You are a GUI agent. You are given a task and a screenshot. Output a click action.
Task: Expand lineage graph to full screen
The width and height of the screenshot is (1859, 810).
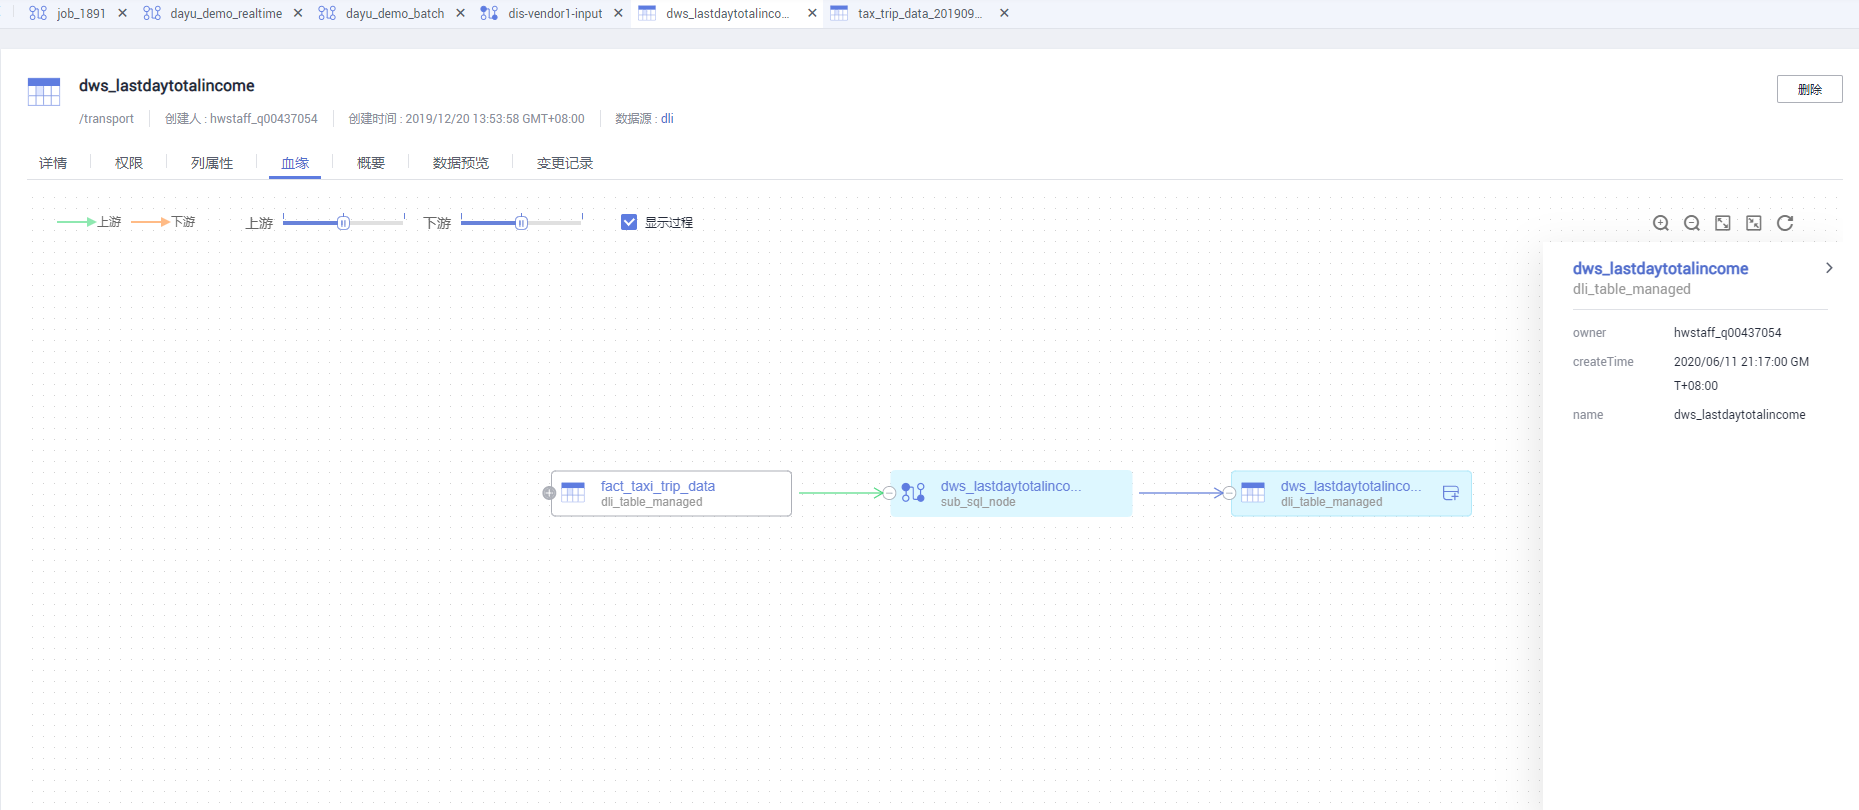point(1722,223)
